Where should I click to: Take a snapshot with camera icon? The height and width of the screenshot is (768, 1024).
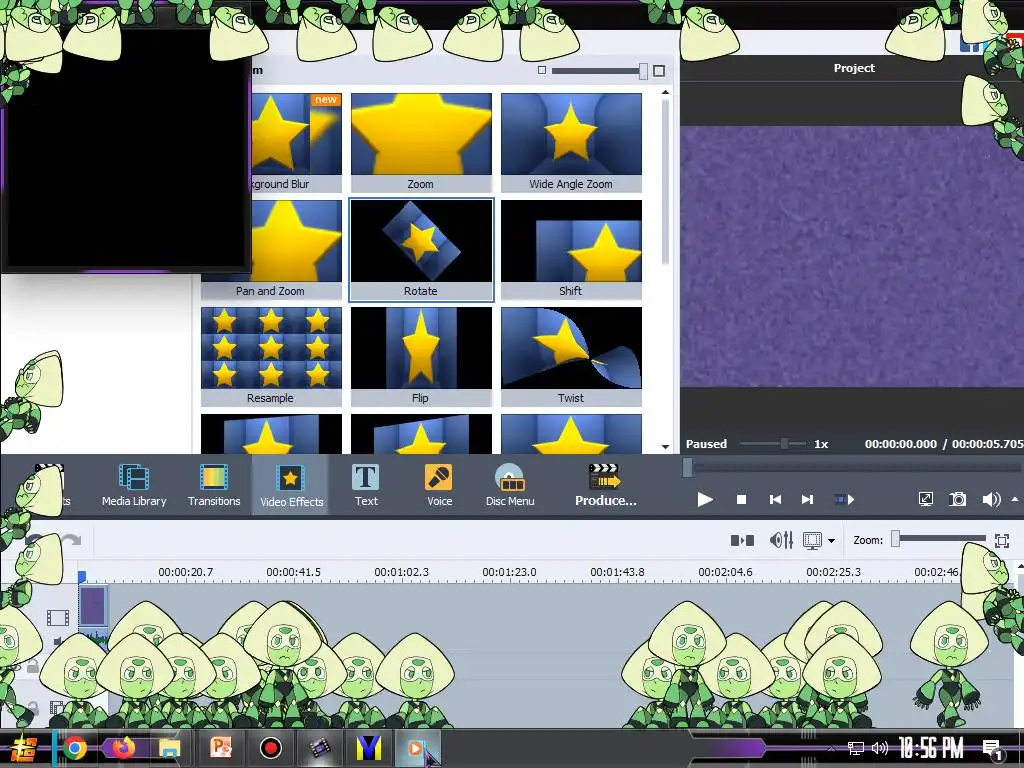point(957,500)
